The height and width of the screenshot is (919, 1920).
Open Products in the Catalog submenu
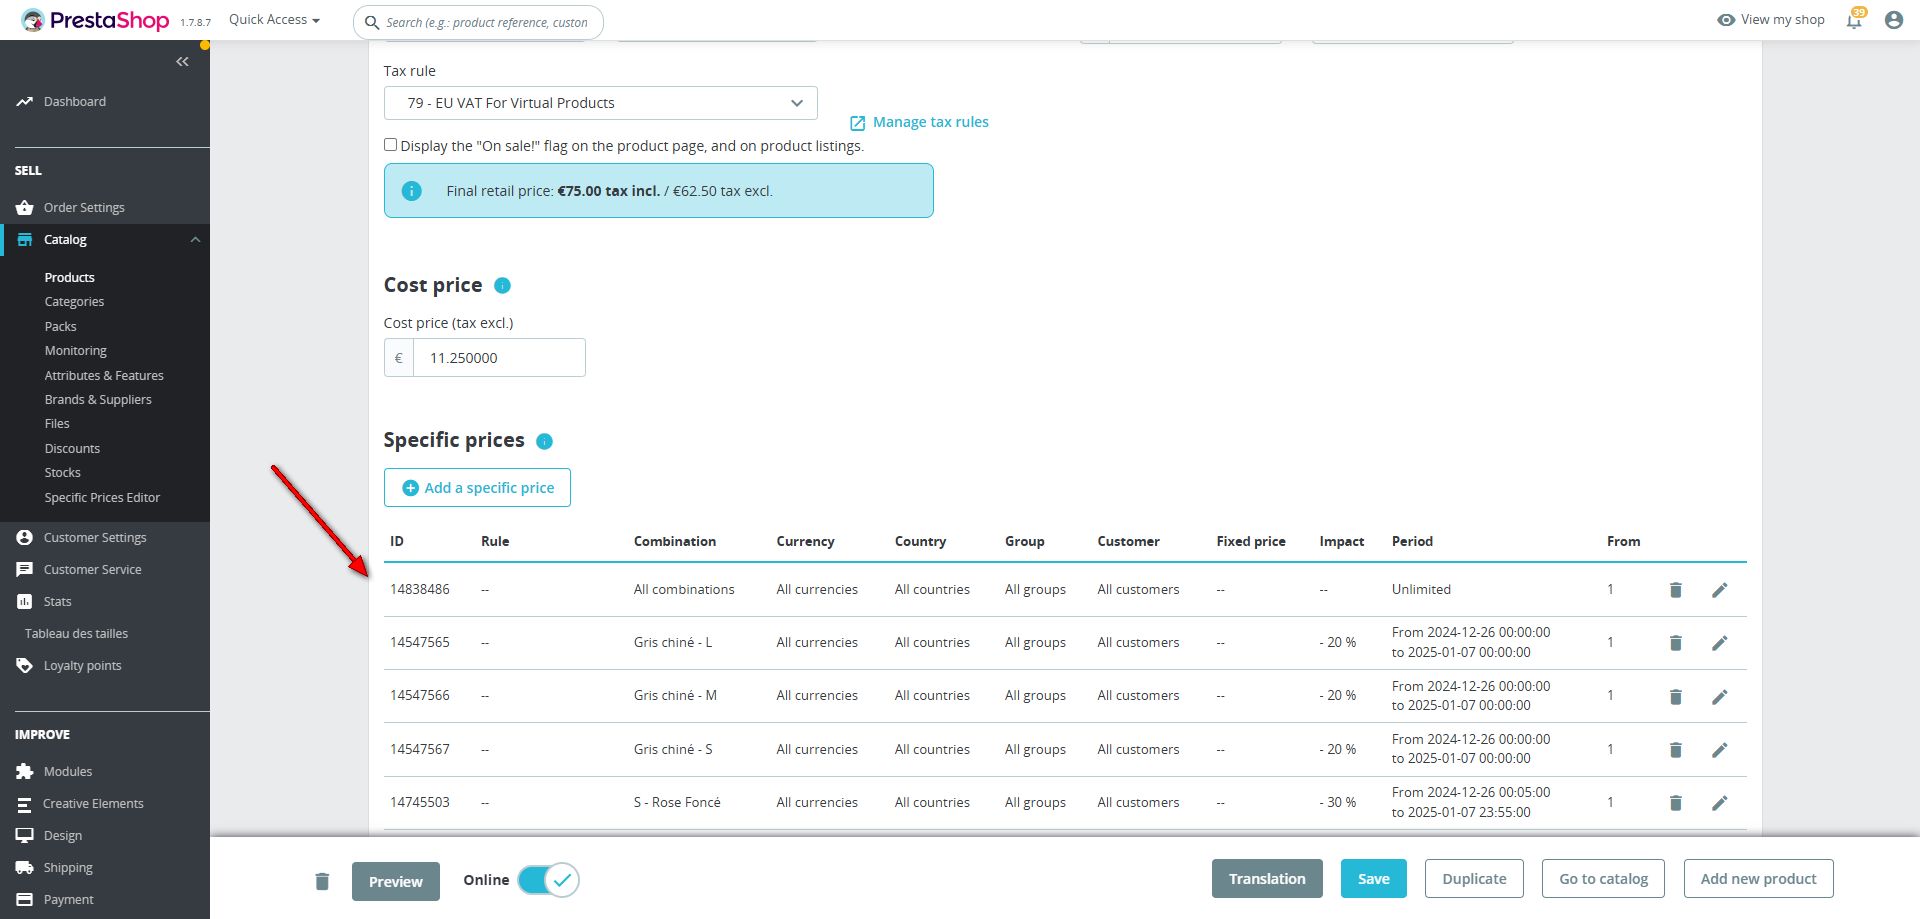(70, 278)
